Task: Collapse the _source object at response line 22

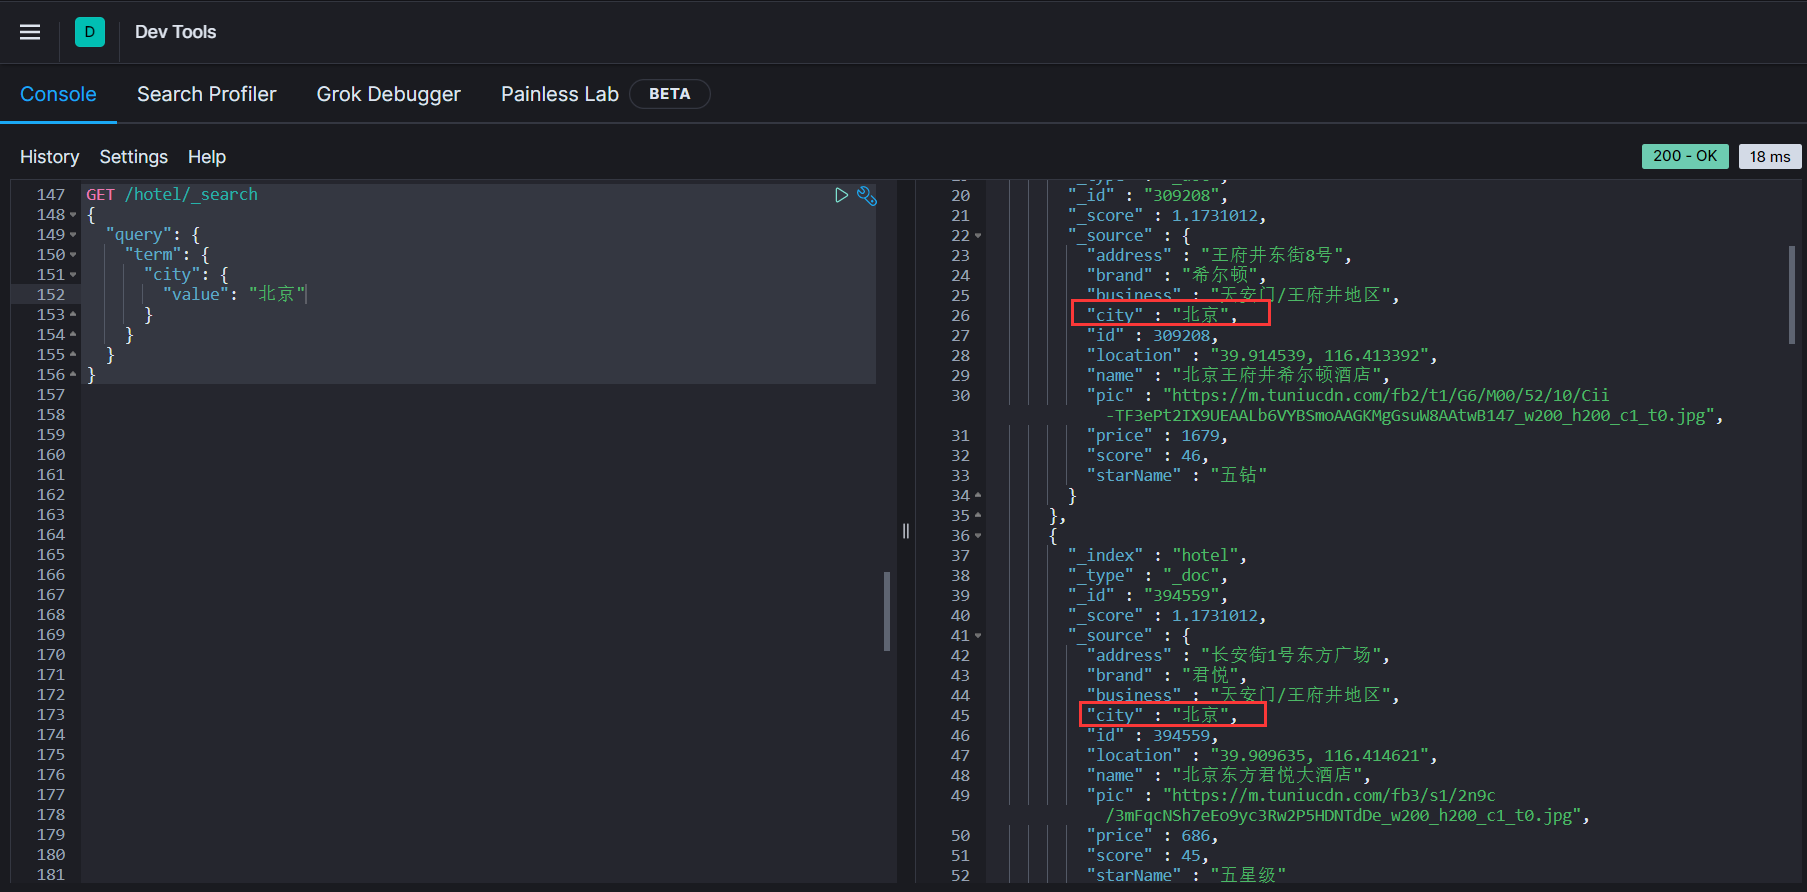Action: (978, 236)
